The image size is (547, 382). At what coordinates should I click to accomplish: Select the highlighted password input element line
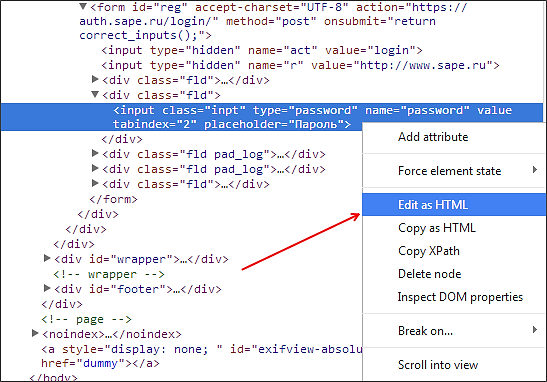(x=272, y=117)
